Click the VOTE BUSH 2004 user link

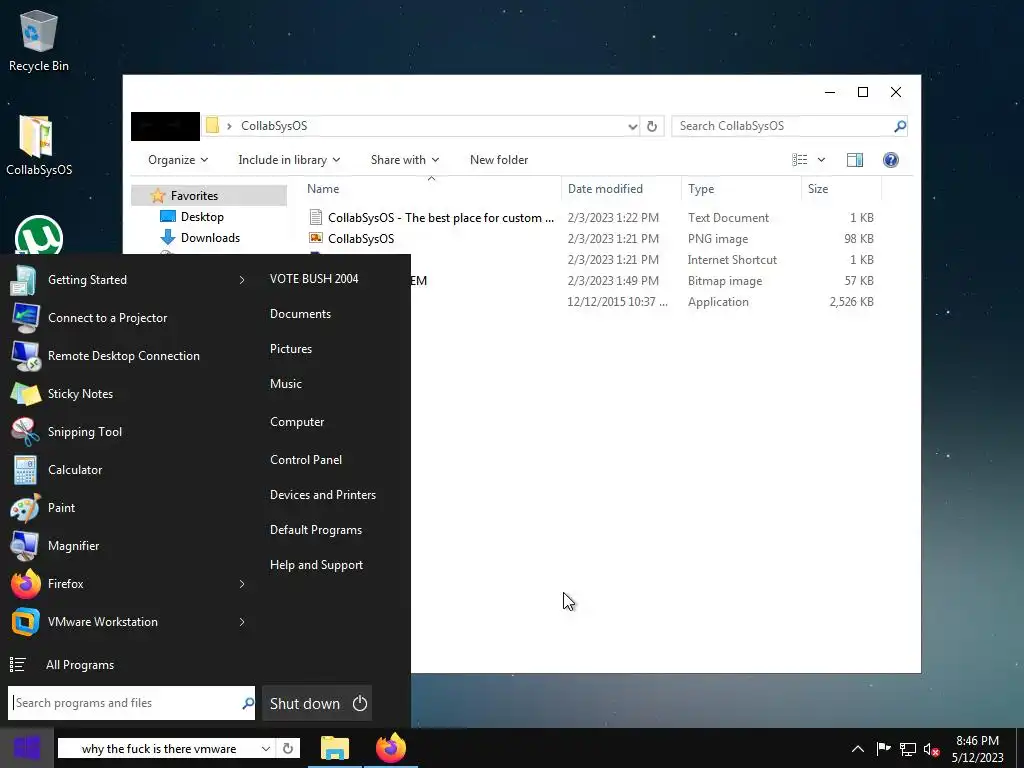(314, 279)
